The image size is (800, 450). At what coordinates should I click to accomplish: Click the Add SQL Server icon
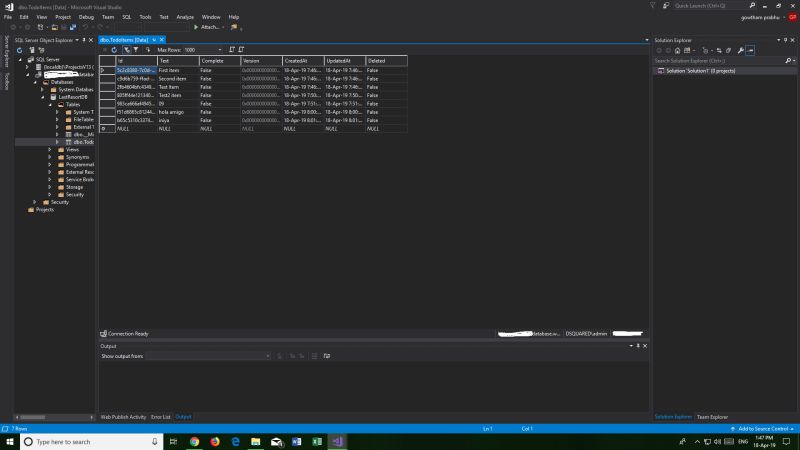(32, 50)
